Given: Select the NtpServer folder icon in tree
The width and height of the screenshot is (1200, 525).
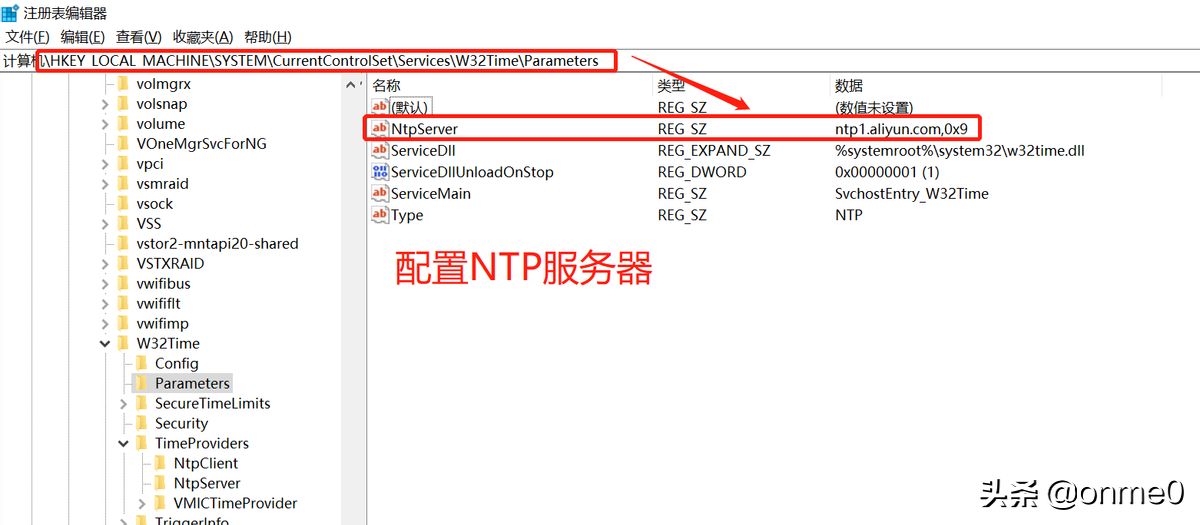Looking at the screenshot, I should tap(160, 484).
